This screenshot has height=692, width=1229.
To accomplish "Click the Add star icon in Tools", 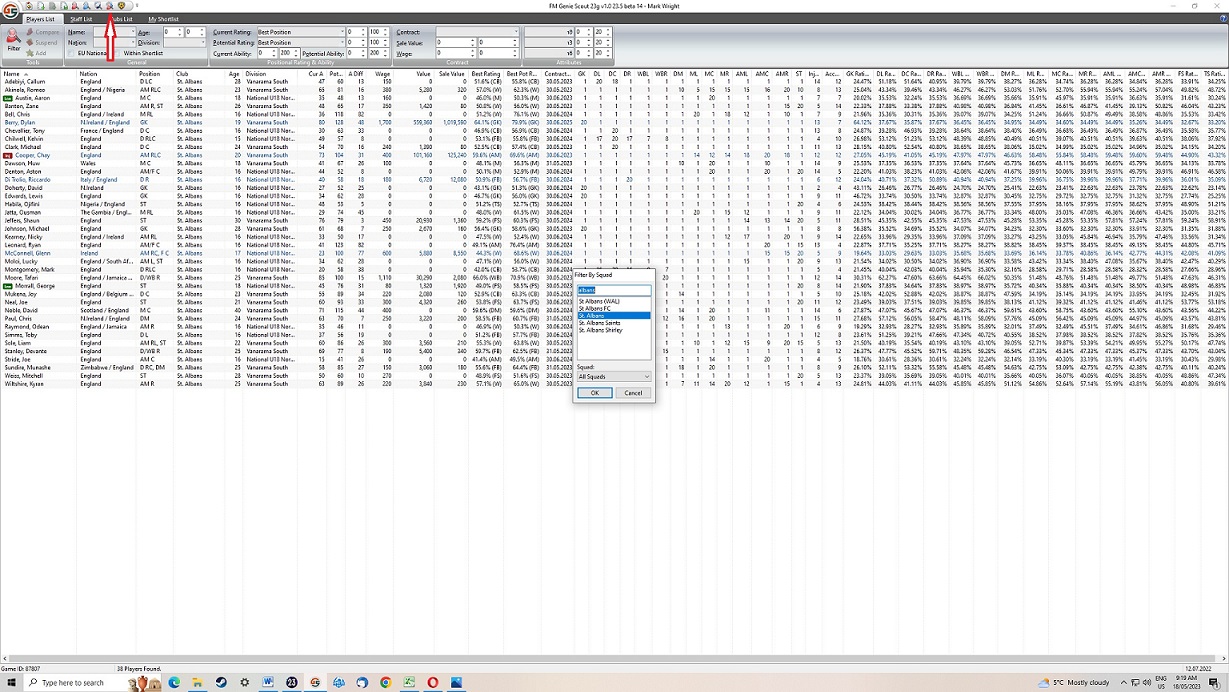I will (x=30, y=53).
